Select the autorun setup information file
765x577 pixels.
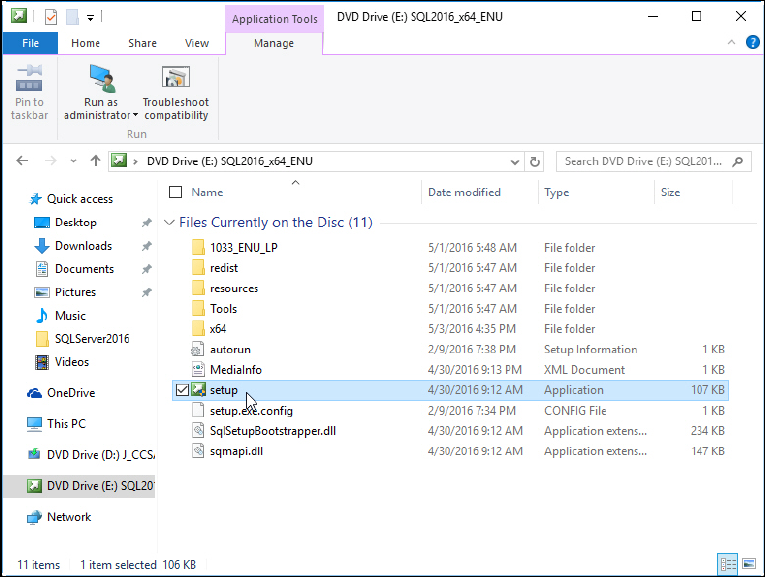tap(230, 349)
